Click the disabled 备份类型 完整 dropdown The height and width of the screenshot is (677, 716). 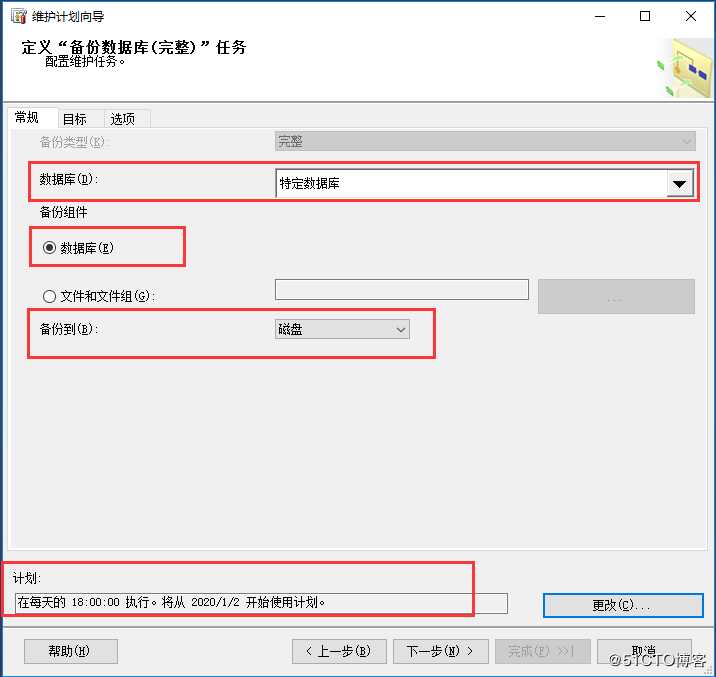point(485,142)
